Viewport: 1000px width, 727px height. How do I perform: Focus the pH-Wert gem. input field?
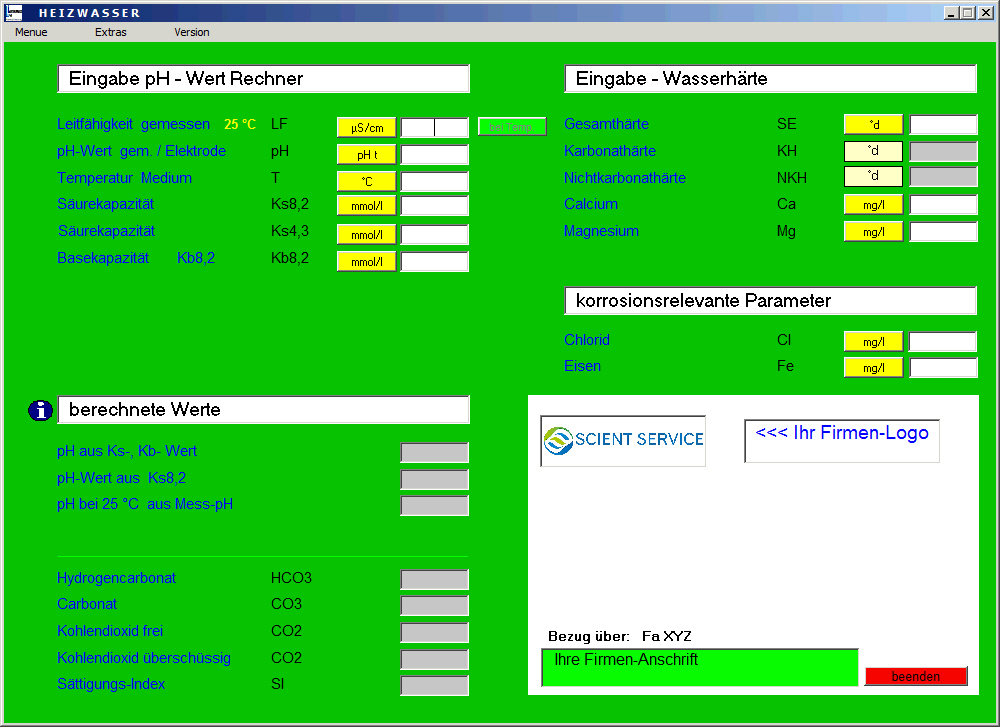pos(435,155)
